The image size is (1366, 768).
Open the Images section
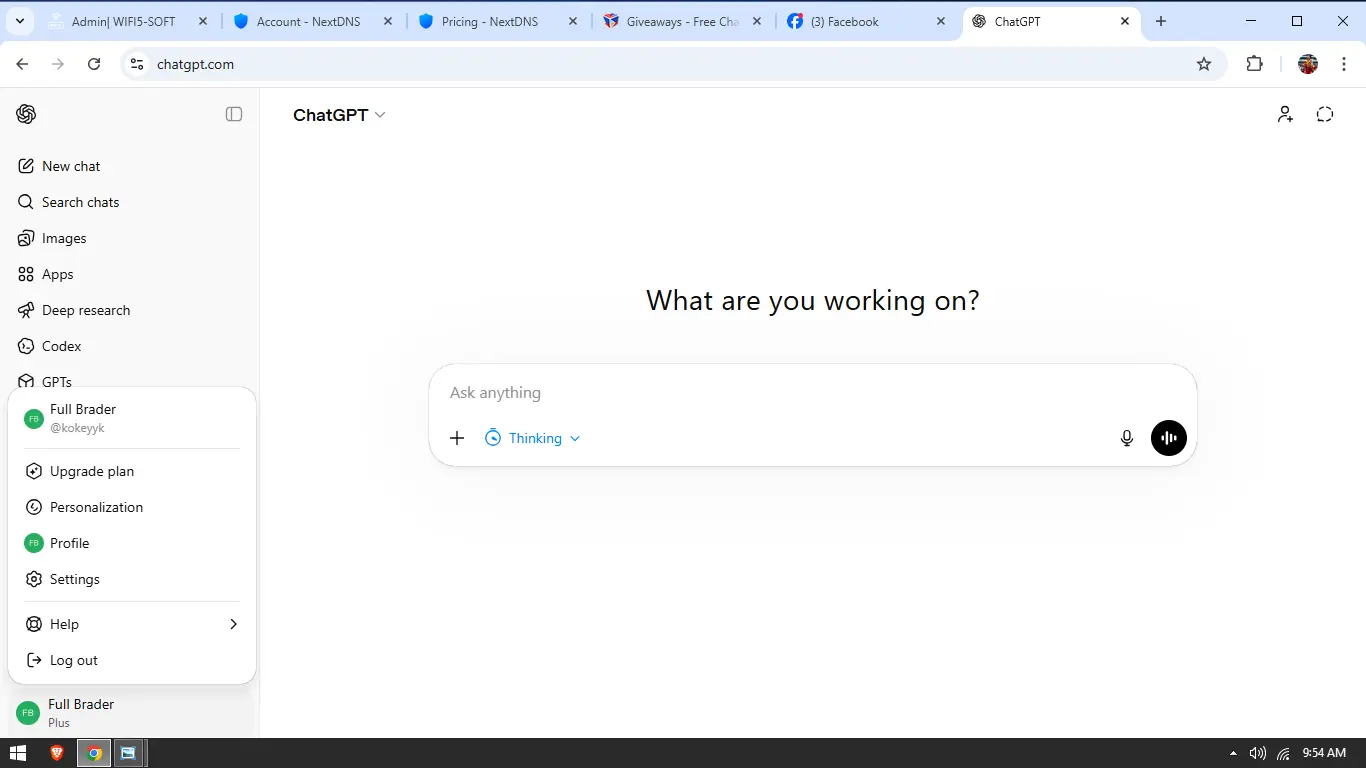tap(130, 238)
